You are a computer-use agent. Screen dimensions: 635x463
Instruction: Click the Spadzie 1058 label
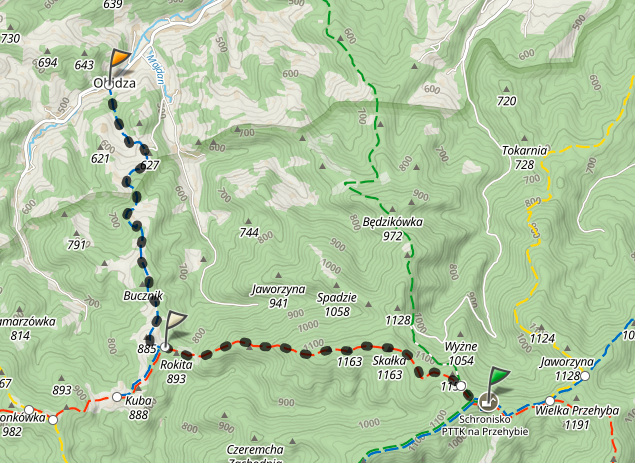[x=337, y=304]
